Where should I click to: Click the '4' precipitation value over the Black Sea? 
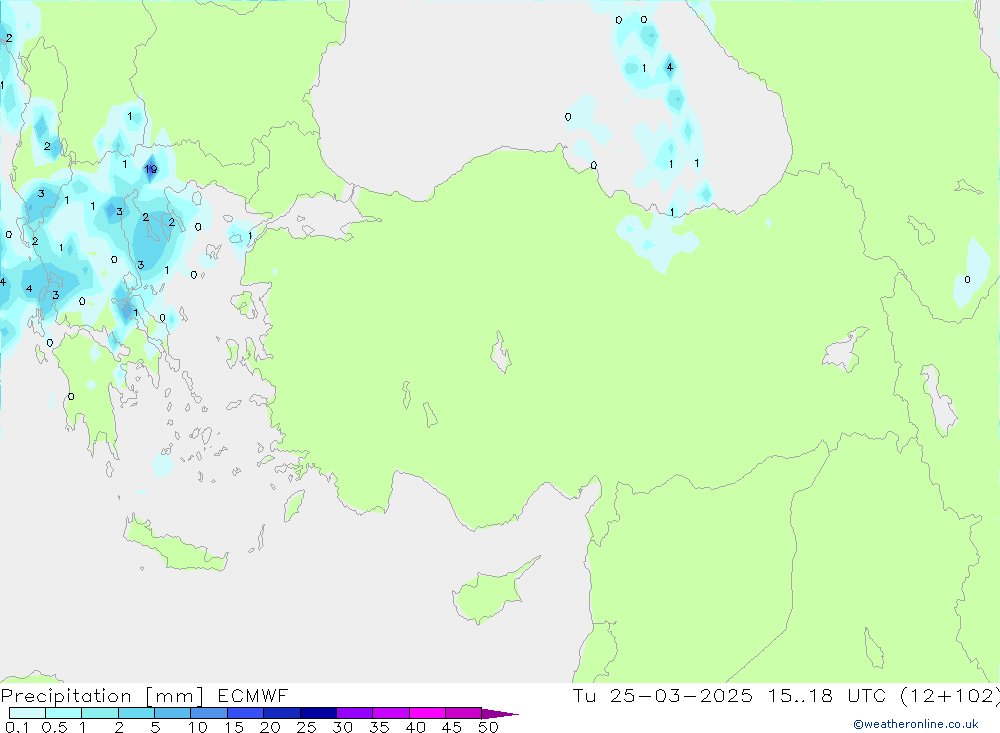(x=669, y=67)
